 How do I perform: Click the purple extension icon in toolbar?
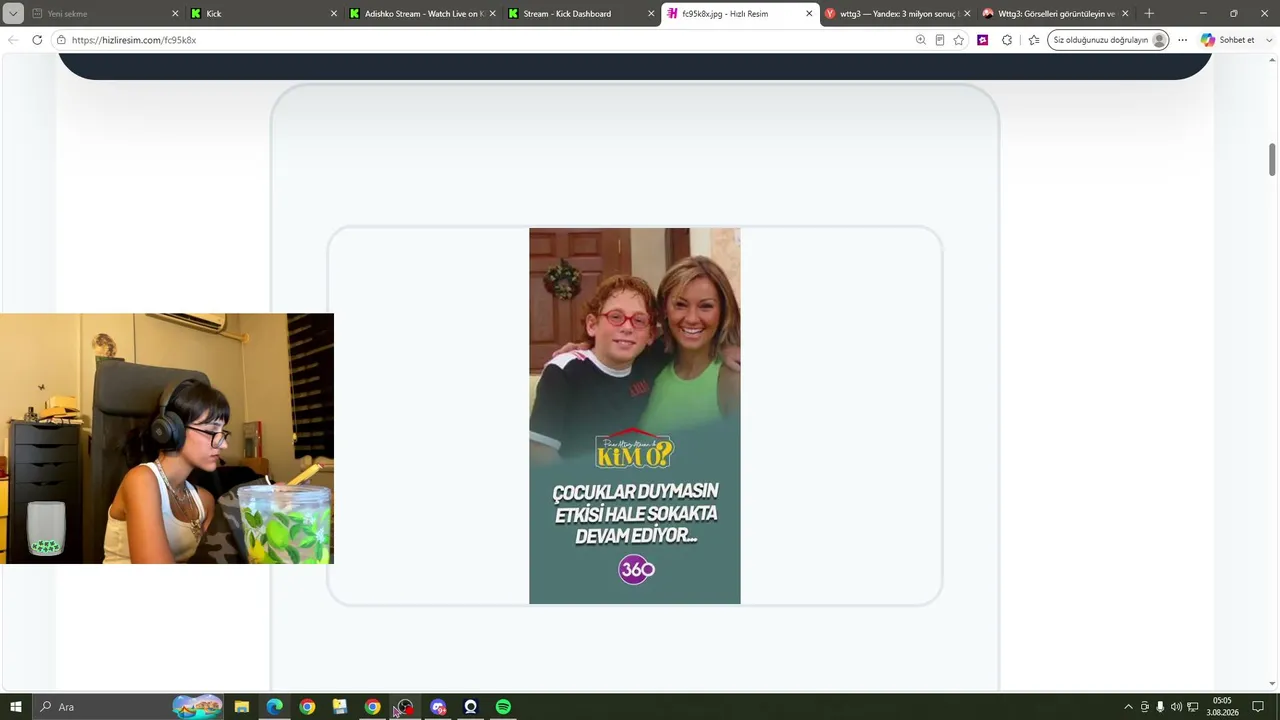983,40
